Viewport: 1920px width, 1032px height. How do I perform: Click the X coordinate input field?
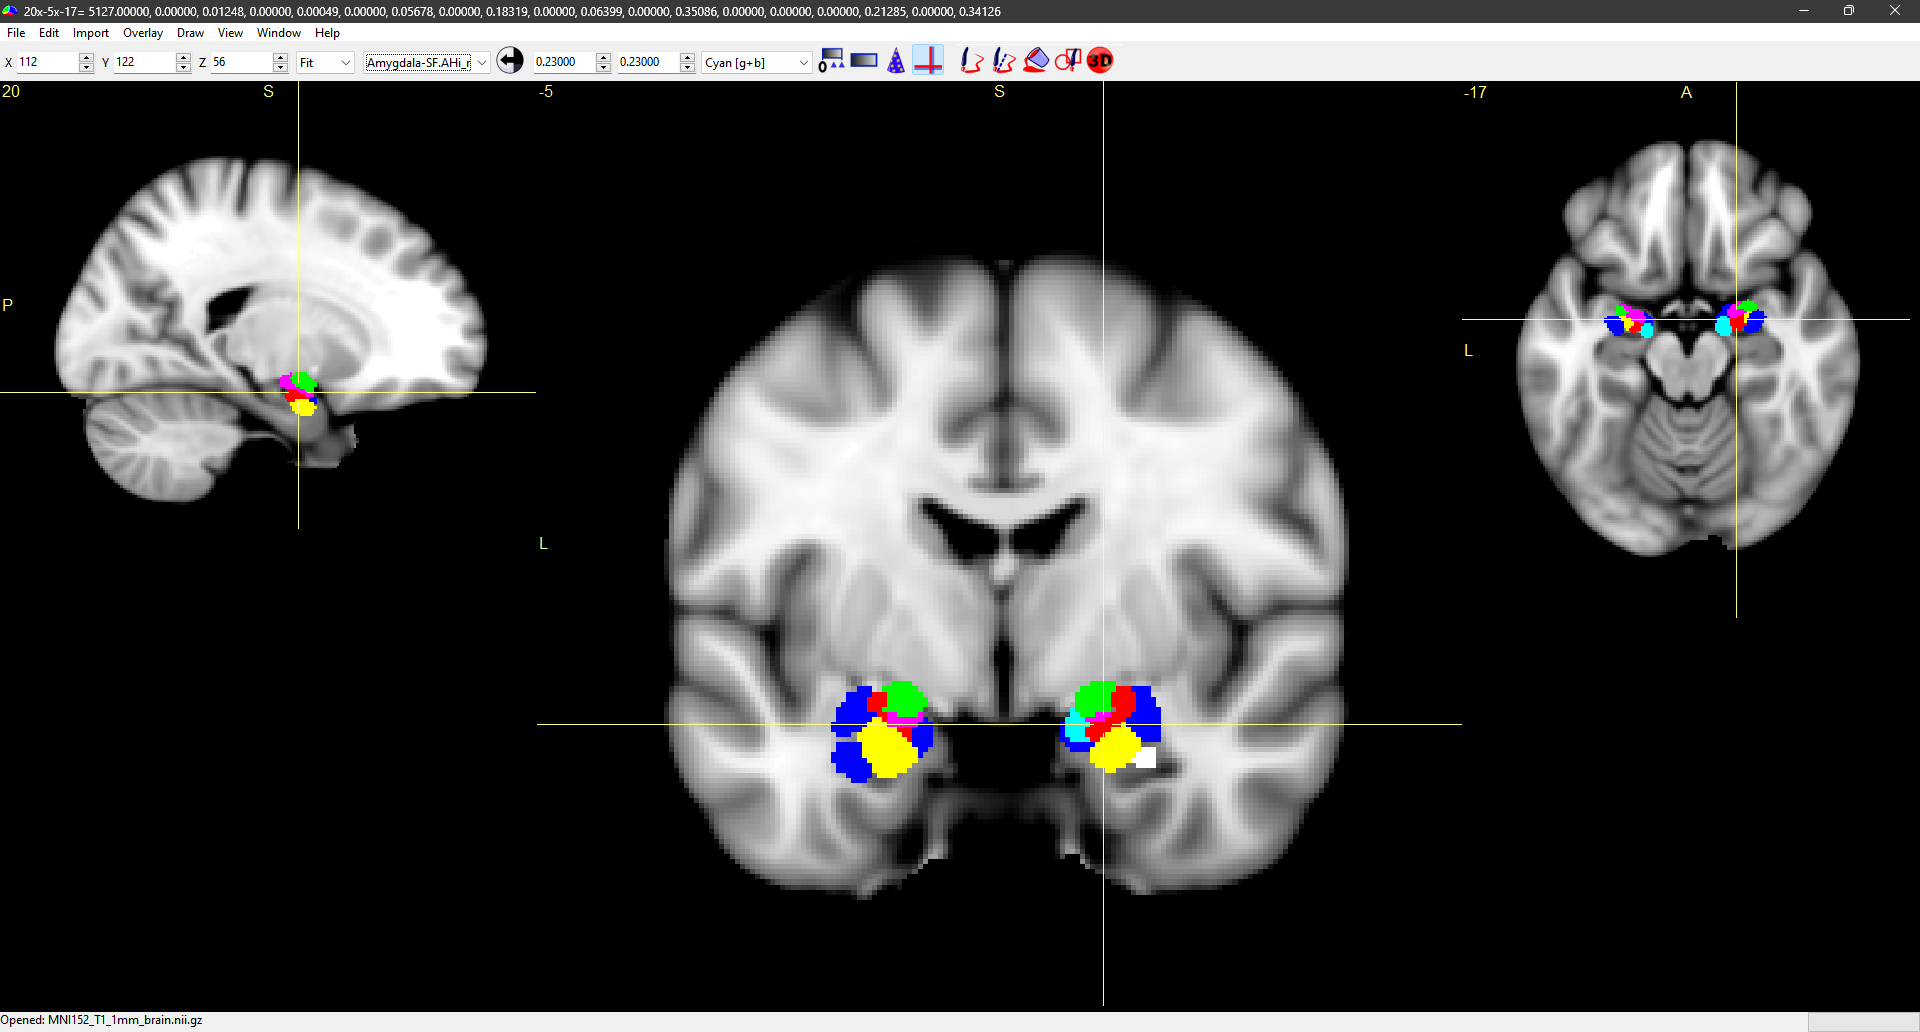pyautogui.click(x=46, y=62)
